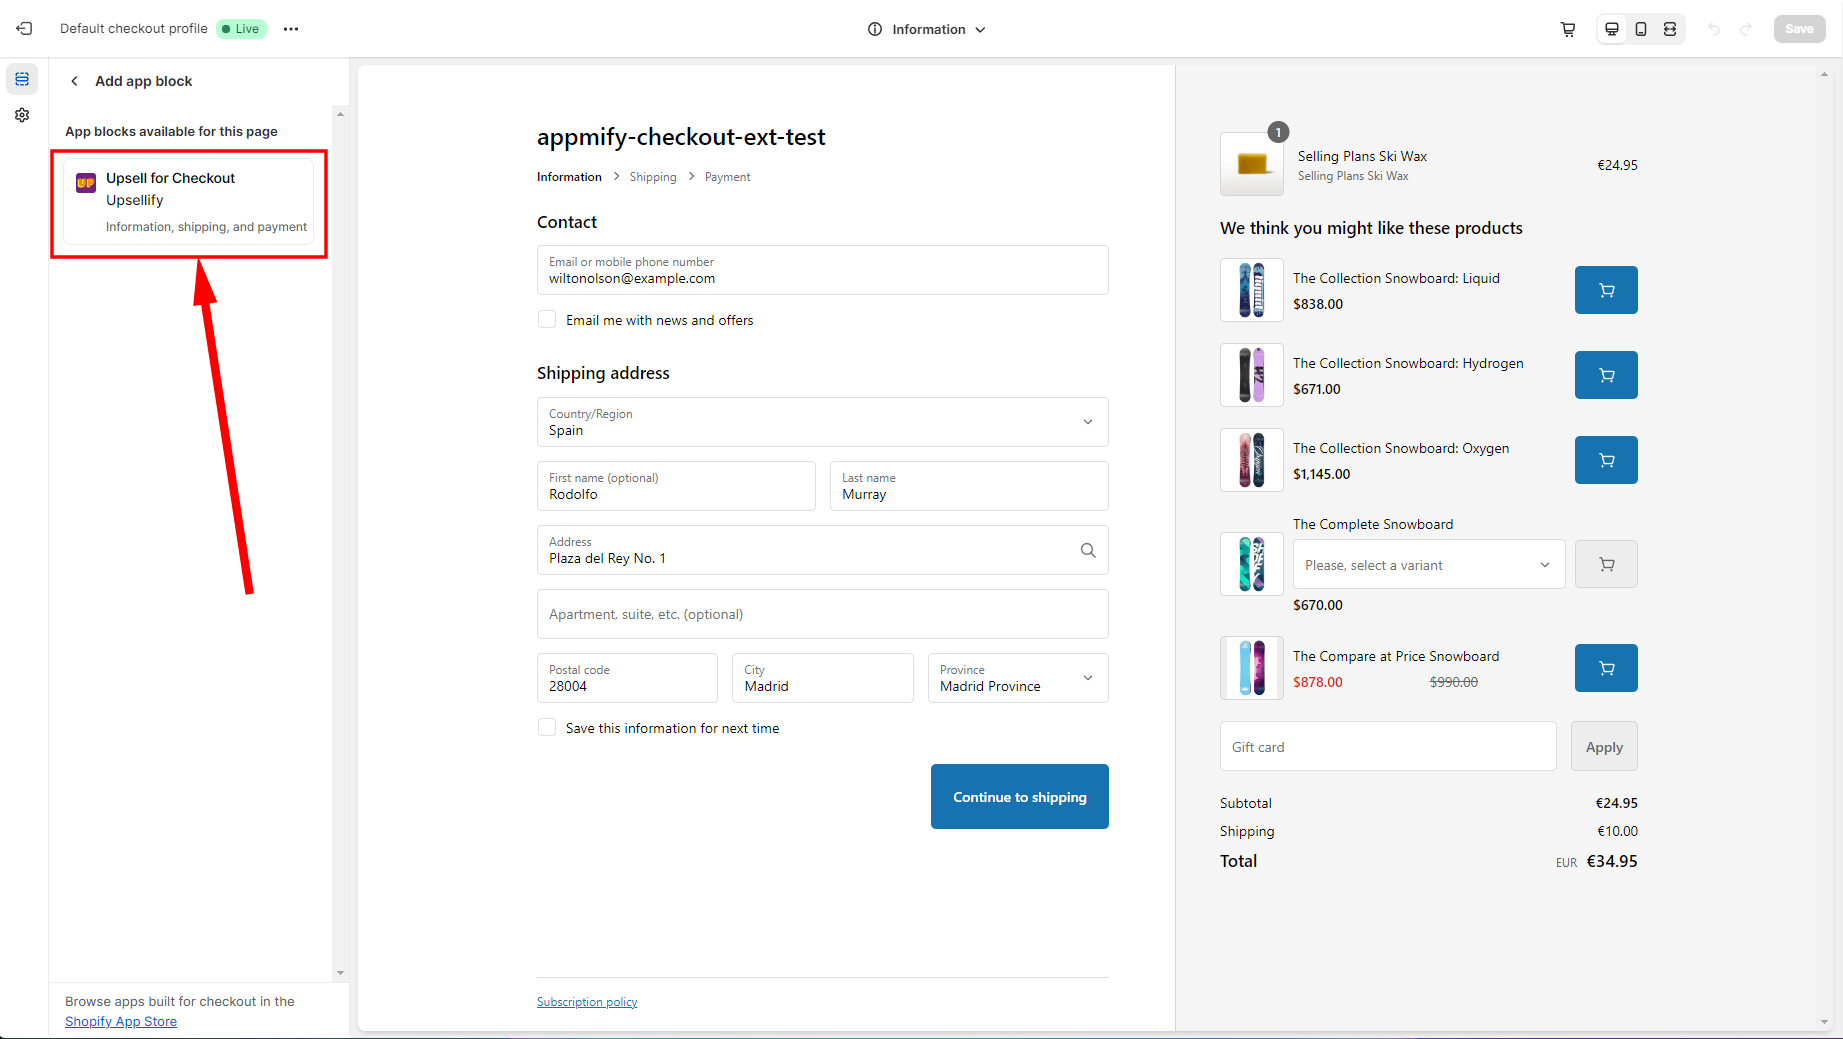
Task: Open the Information page selector
Action: [927, 29]
